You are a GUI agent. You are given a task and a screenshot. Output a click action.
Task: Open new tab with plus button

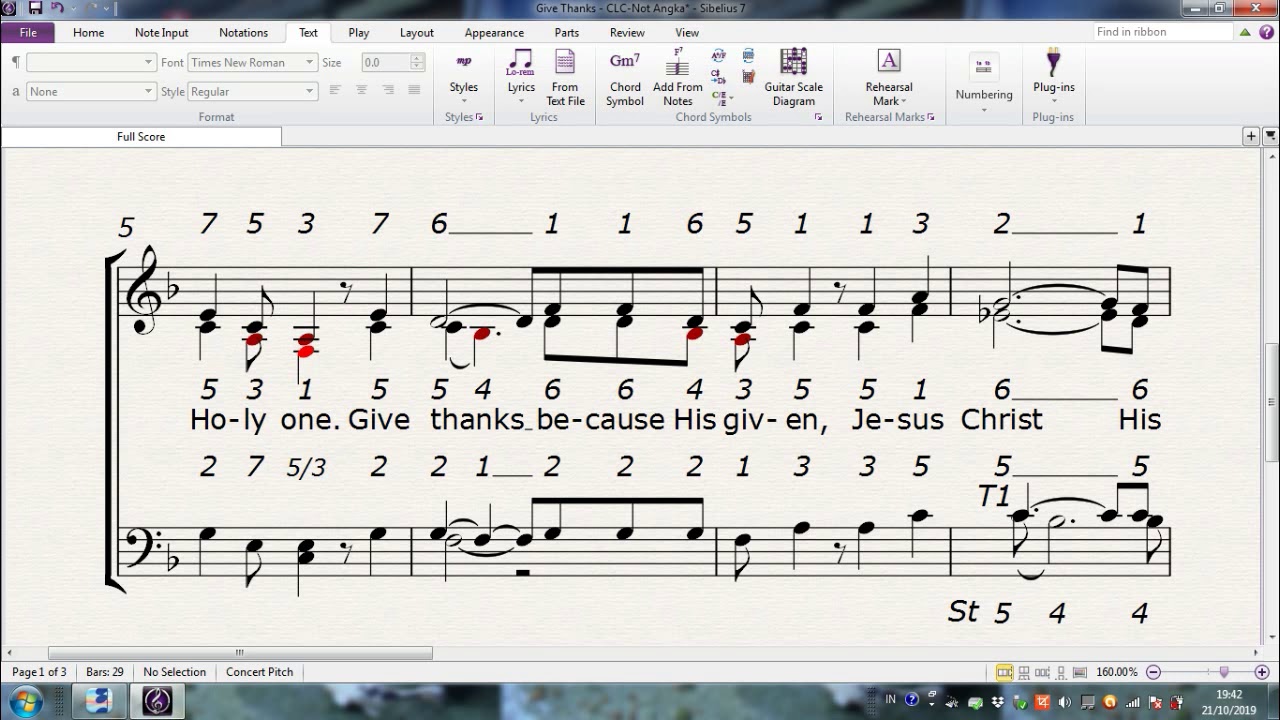coord(1251,136)
